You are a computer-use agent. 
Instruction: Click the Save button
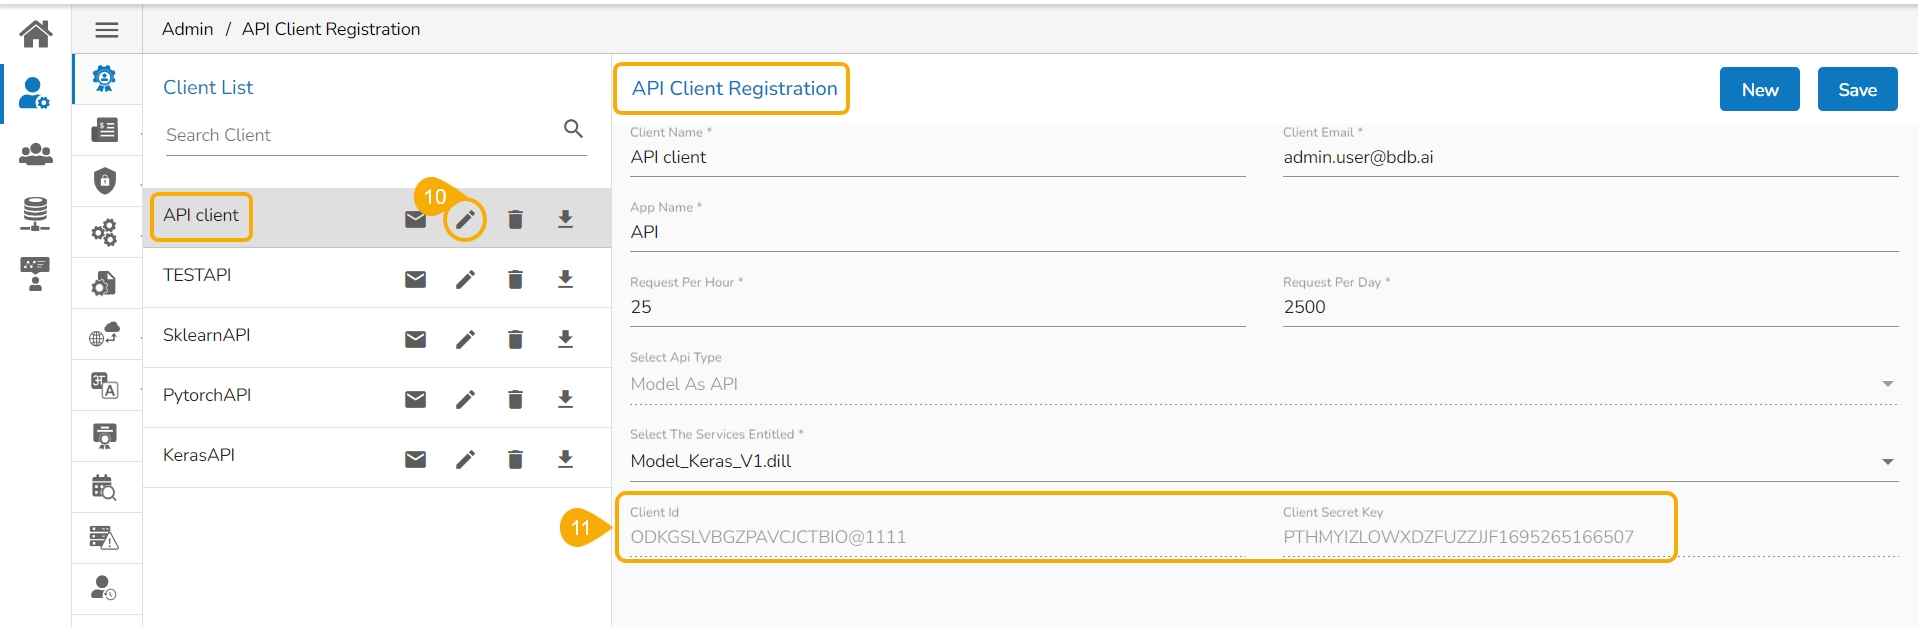(x=1857, y=90)
